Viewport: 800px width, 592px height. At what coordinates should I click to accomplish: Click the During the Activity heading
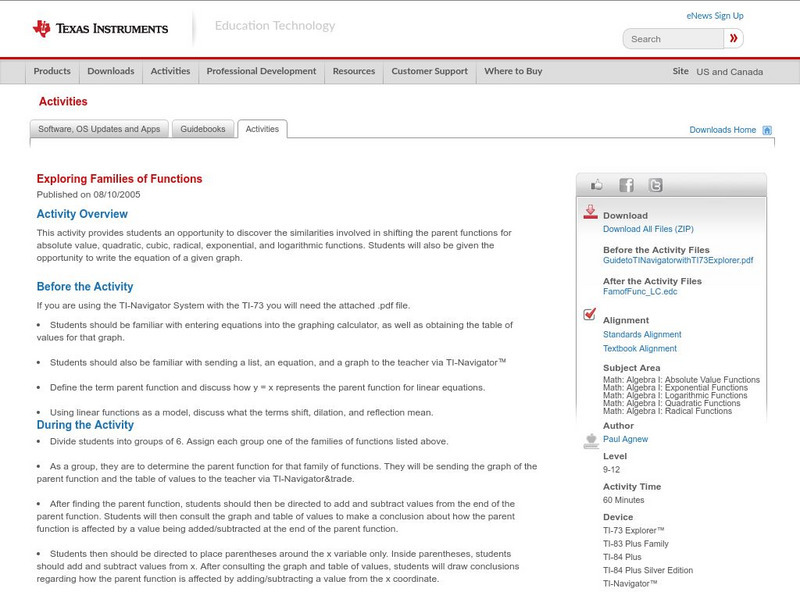pos(85,425)
